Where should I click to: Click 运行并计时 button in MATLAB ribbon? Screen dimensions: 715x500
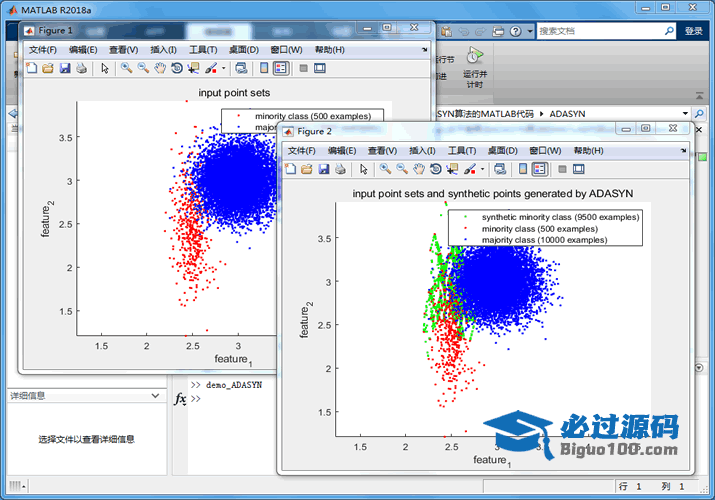coord(475,68)
